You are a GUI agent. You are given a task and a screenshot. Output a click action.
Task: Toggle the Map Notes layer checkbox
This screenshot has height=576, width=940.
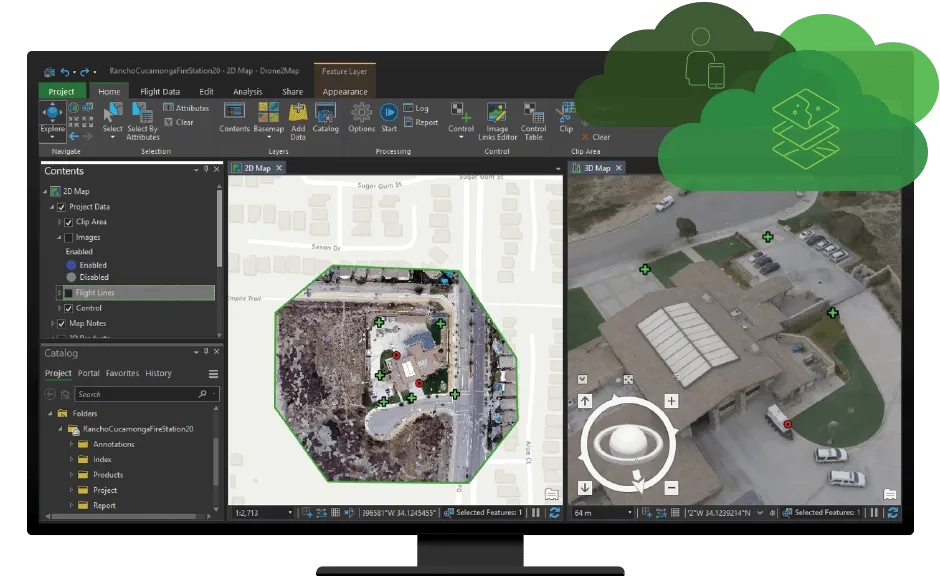pyautogui.click(x=60, y=324)
